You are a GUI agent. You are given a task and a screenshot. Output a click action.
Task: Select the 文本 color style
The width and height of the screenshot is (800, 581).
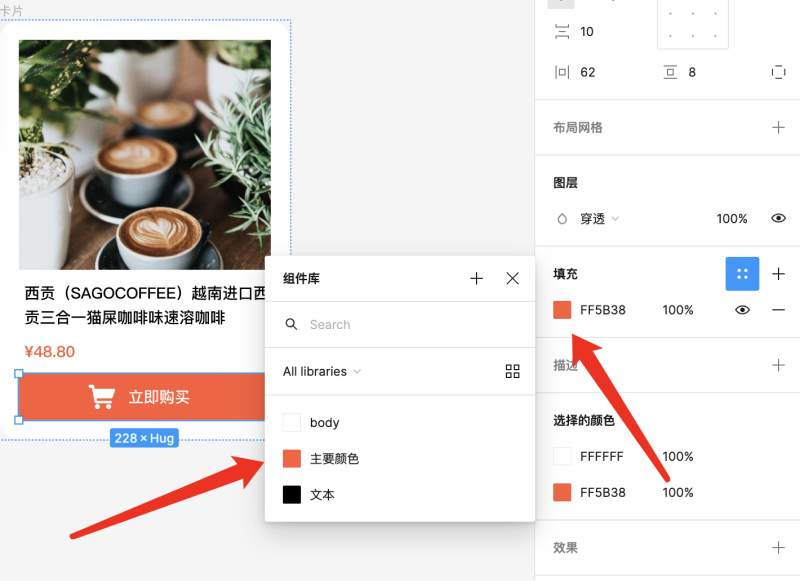(322, 495)
